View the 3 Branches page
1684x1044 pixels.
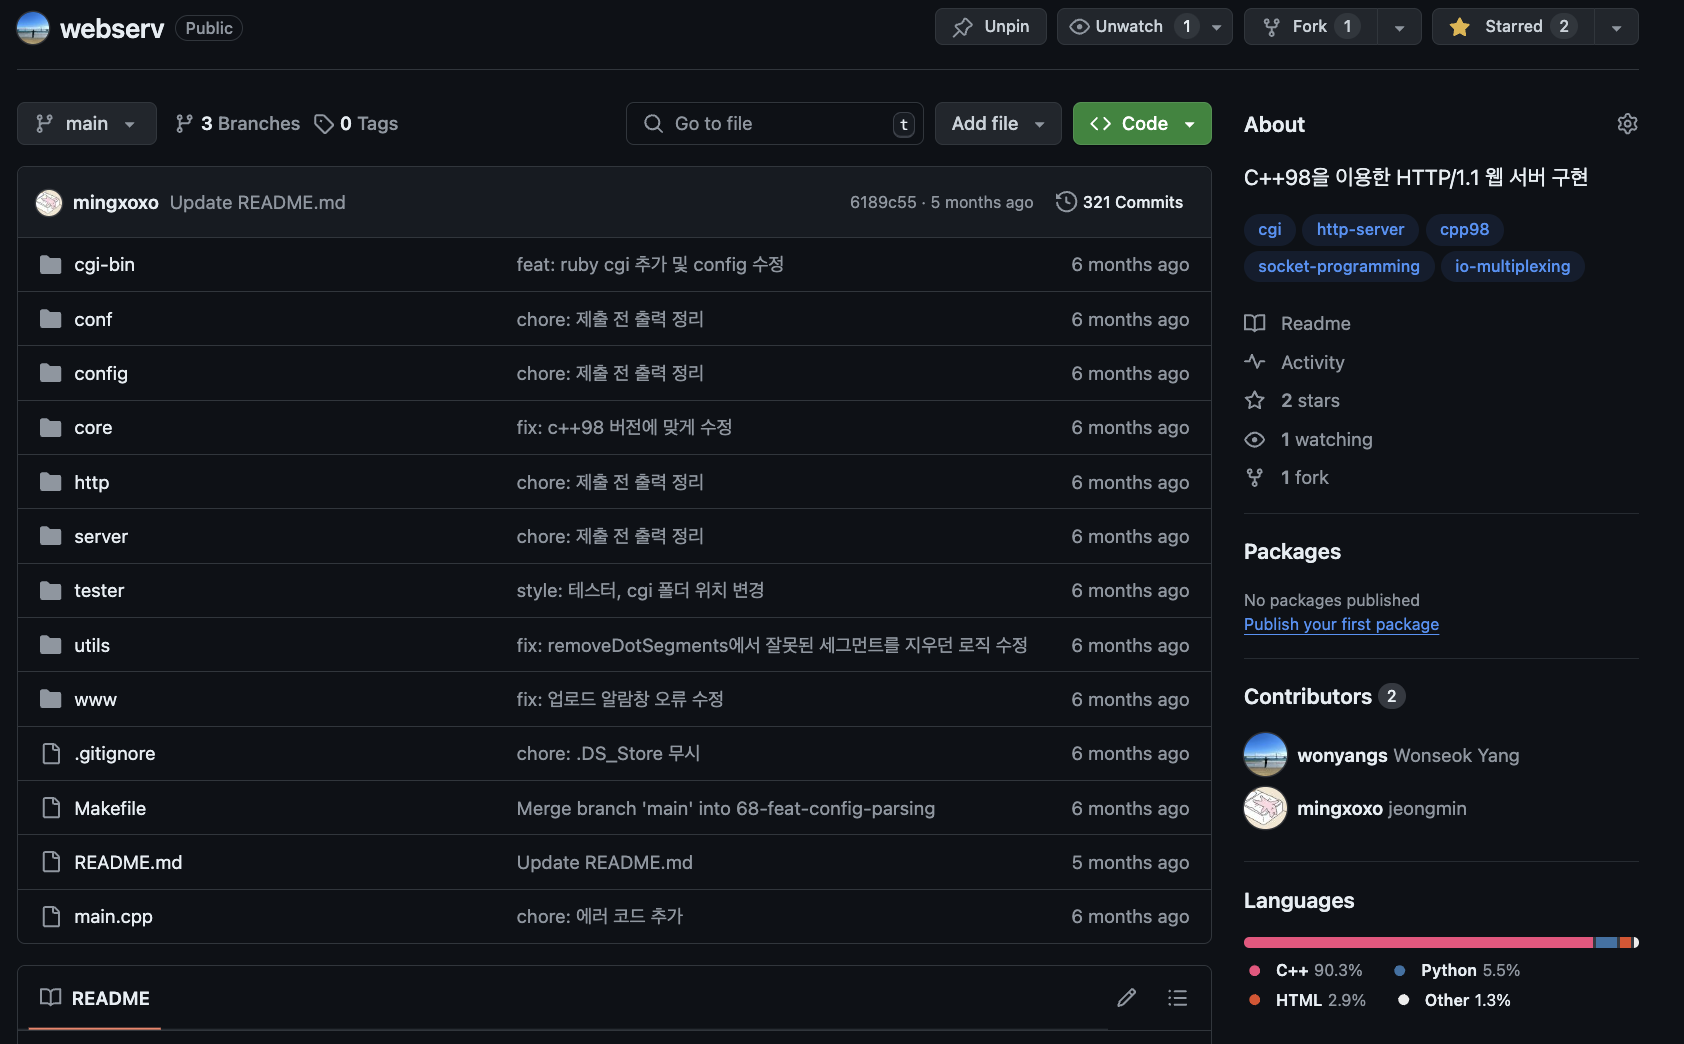(237, 123)
